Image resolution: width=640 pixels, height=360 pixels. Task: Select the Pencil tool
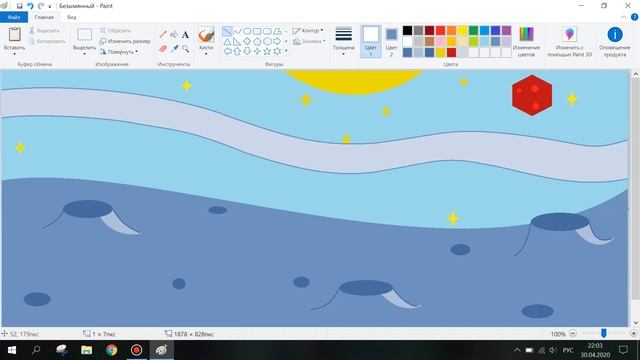(163, 35)
